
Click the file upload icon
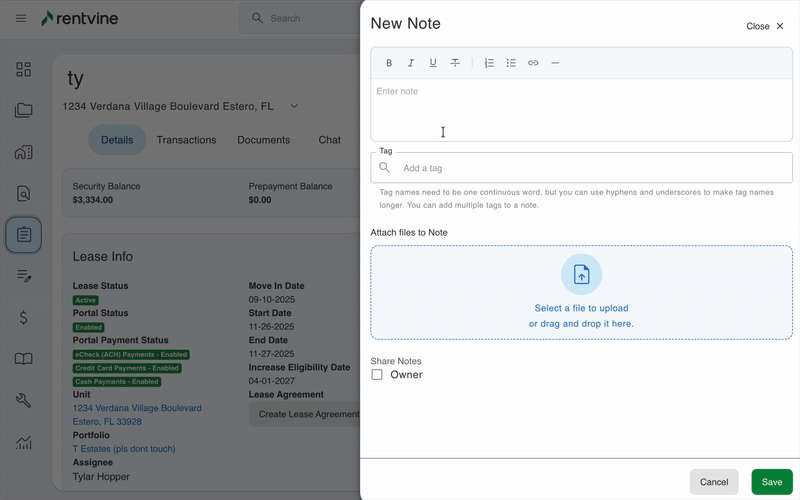click(x=581, y=275)
